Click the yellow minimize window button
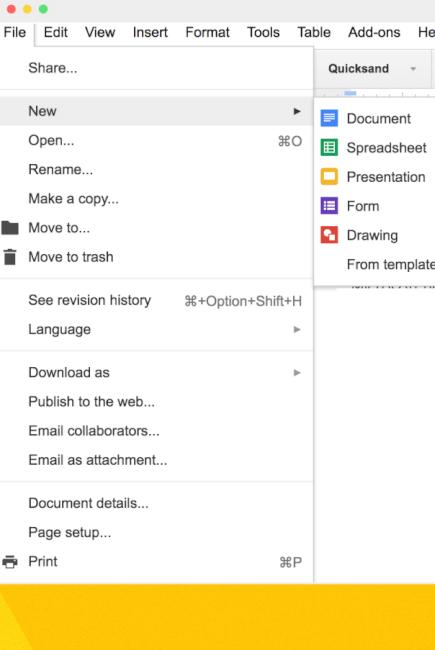The height and width of the screenshot is (650, 435). coord(27,9)
